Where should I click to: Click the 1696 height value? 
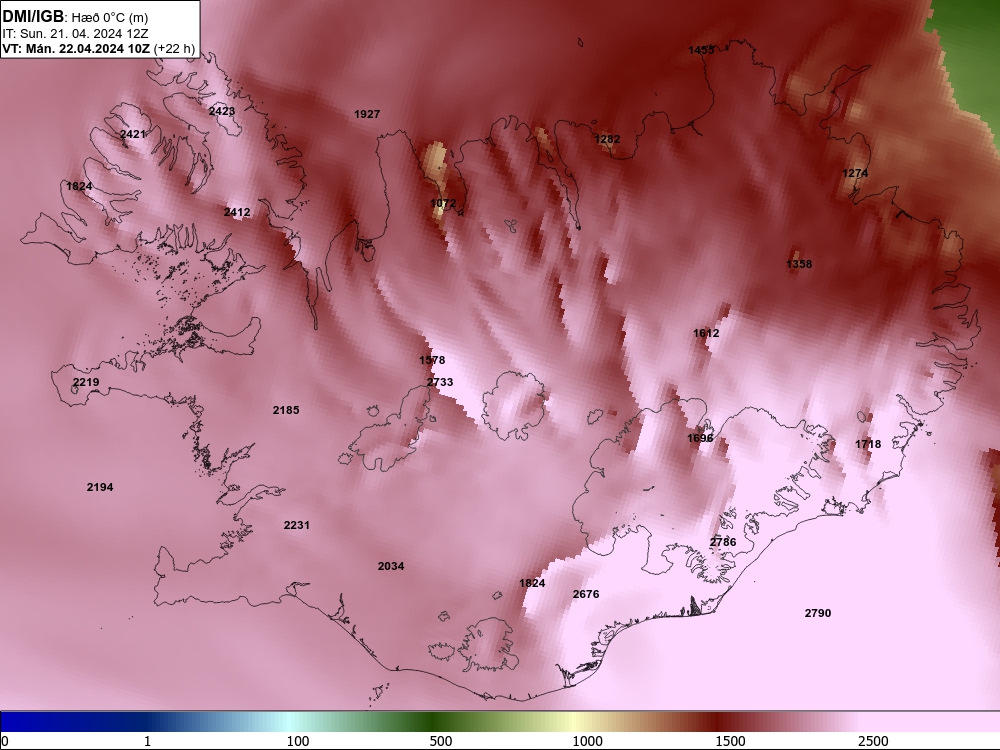(x=700, y=438)
